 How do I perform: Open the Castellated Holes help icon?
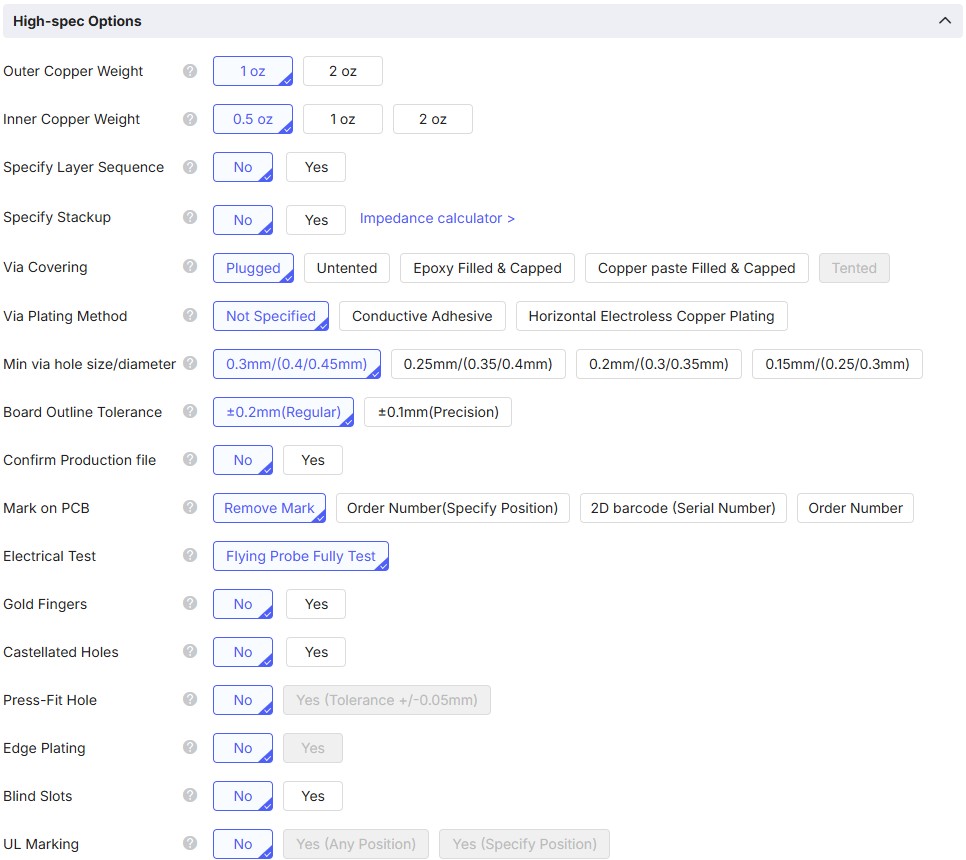[x=189, y=652]
